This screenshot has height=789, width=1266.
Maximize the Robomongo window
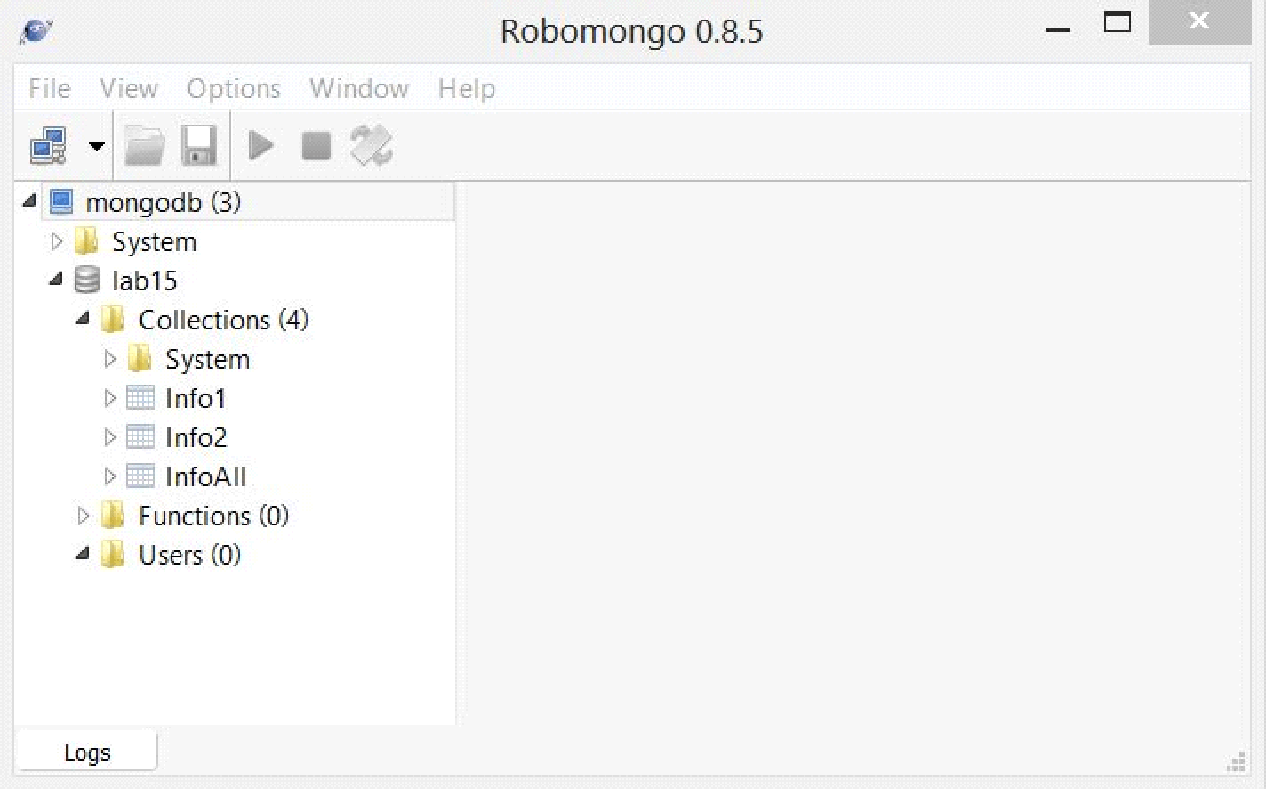[1118, 22]
